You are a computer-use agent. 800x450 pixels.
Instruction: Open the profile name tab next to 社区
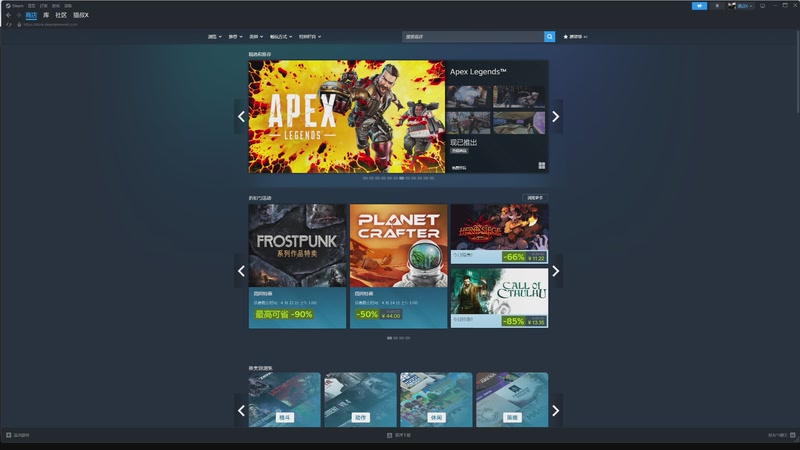81,15
